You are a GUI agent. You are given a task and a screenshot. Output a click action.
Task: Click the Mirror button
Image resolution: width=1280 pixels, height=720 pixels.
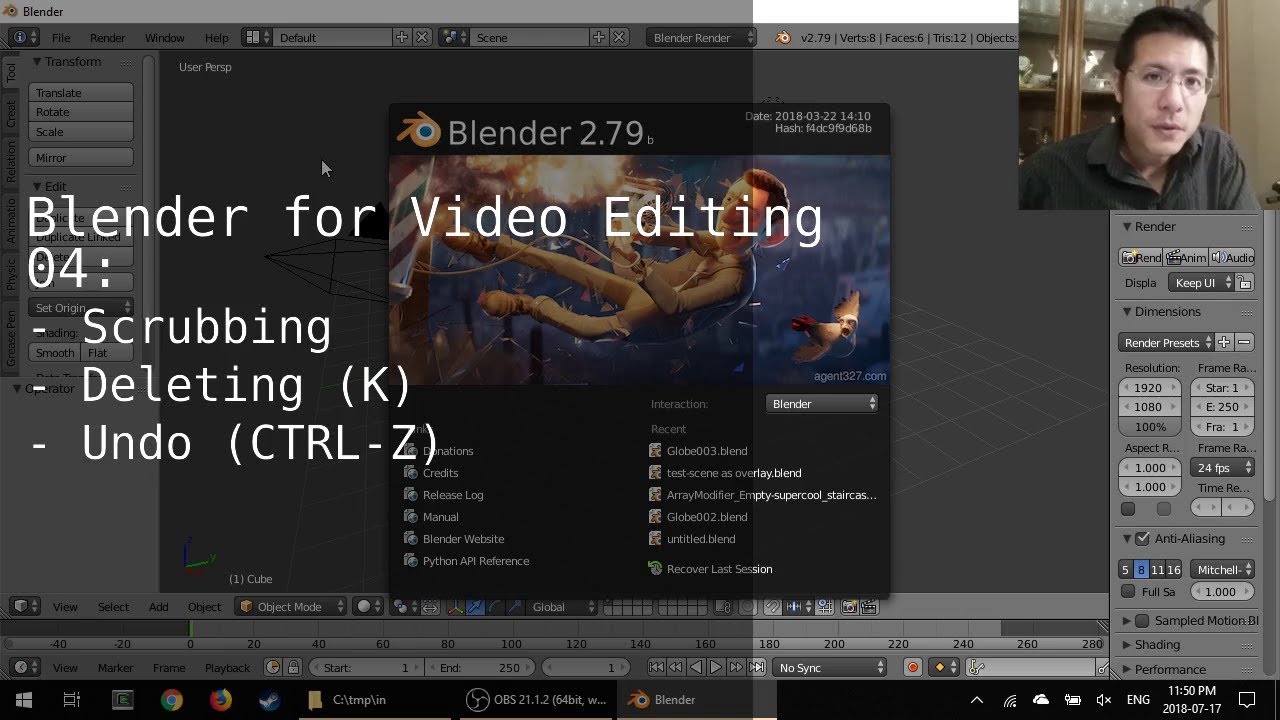[81, 158]
